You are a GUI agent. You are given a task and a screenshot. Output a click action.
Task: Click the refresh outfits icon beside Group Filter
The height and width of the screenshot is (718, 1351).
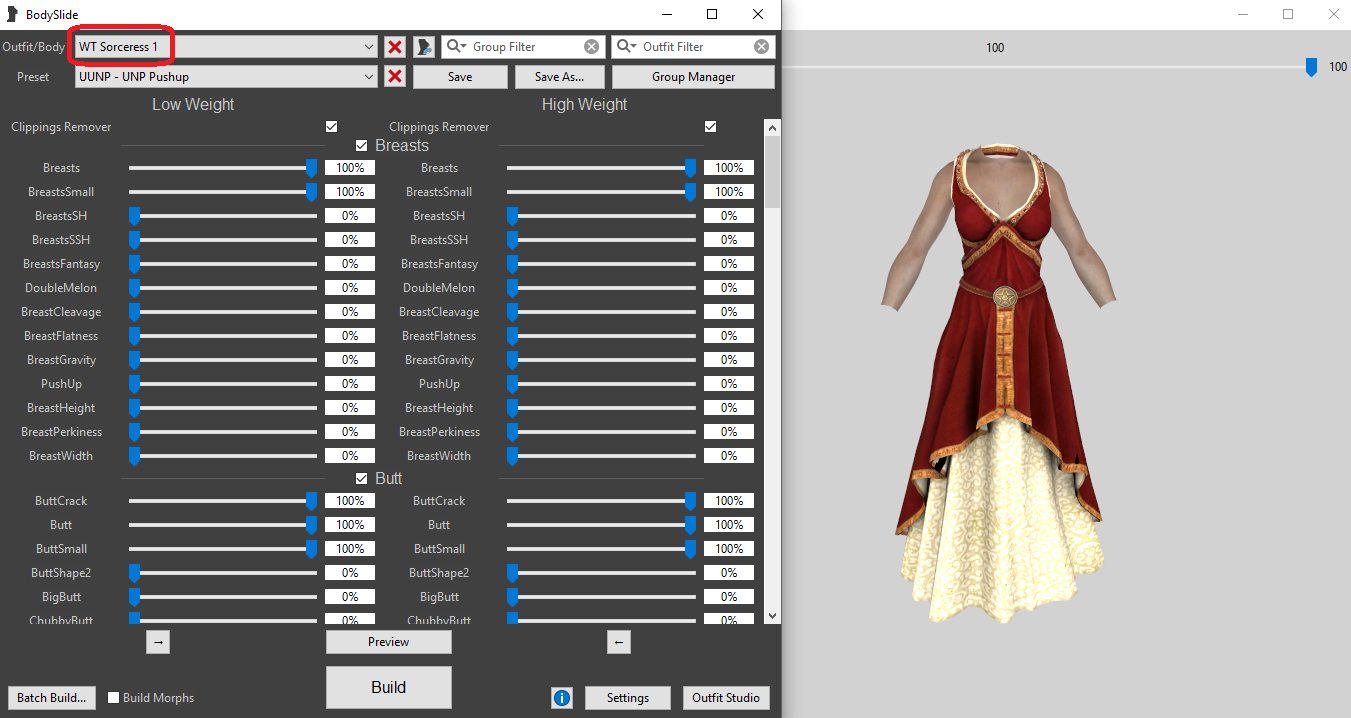pyautogui.click(x=424, y=47)
